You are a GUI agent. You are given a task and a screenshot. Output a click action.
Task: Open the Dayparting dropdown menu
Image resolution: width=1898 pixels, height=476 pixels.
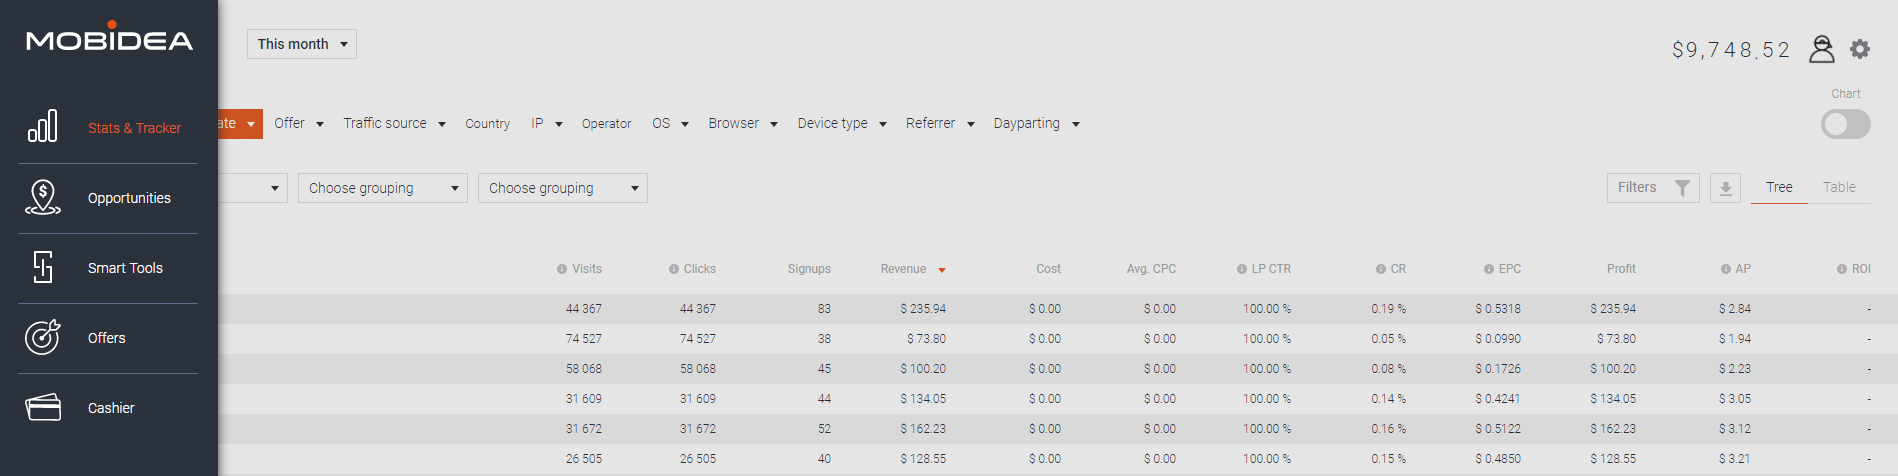click(1036, 124)
